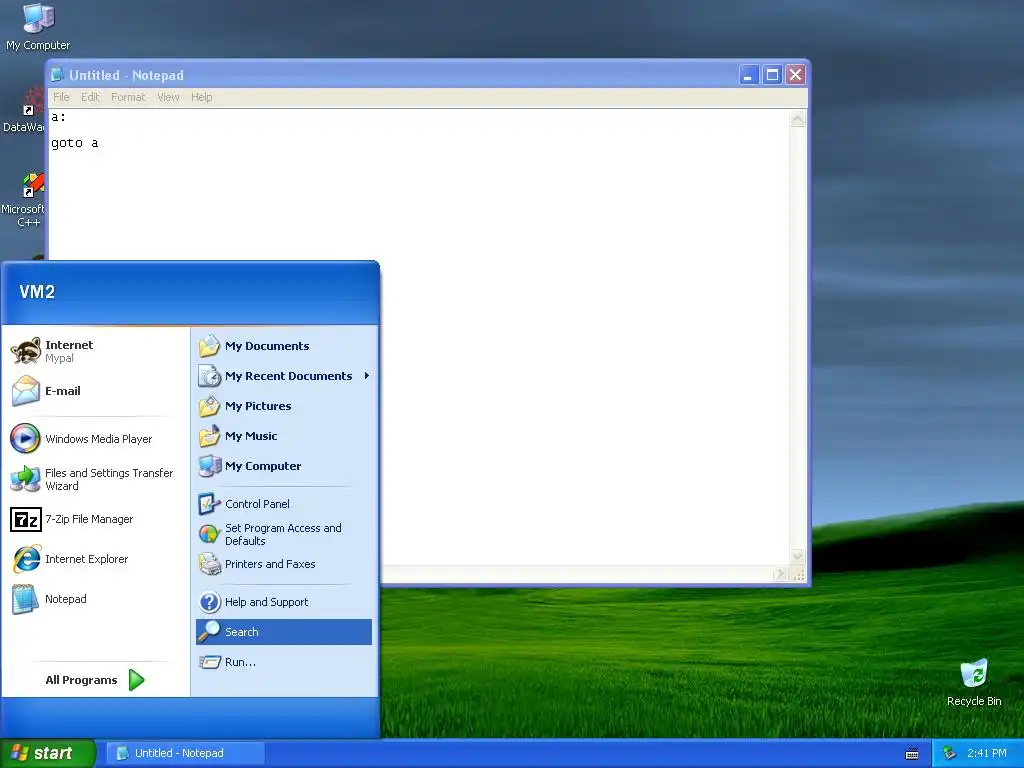1024x768 pixels.
Task: Expand My Recent Documents submenu
Action: 283,376
